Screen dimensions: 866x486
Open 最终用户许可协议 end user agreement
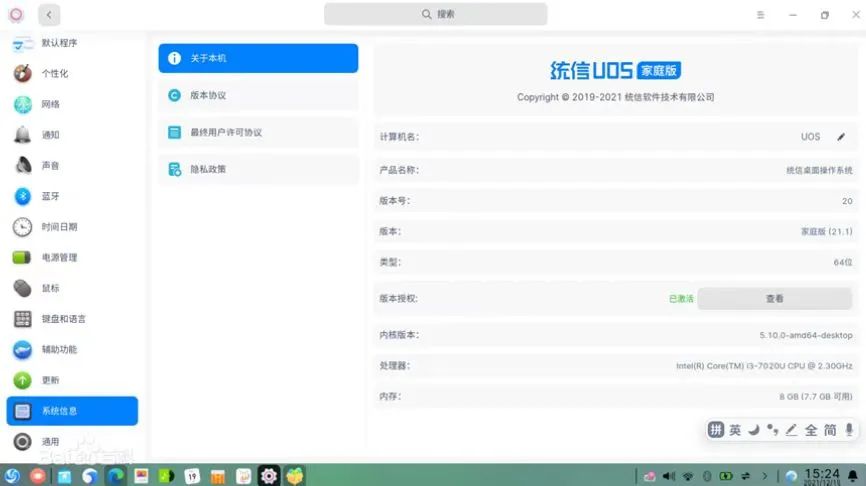(x=258, y=133)
